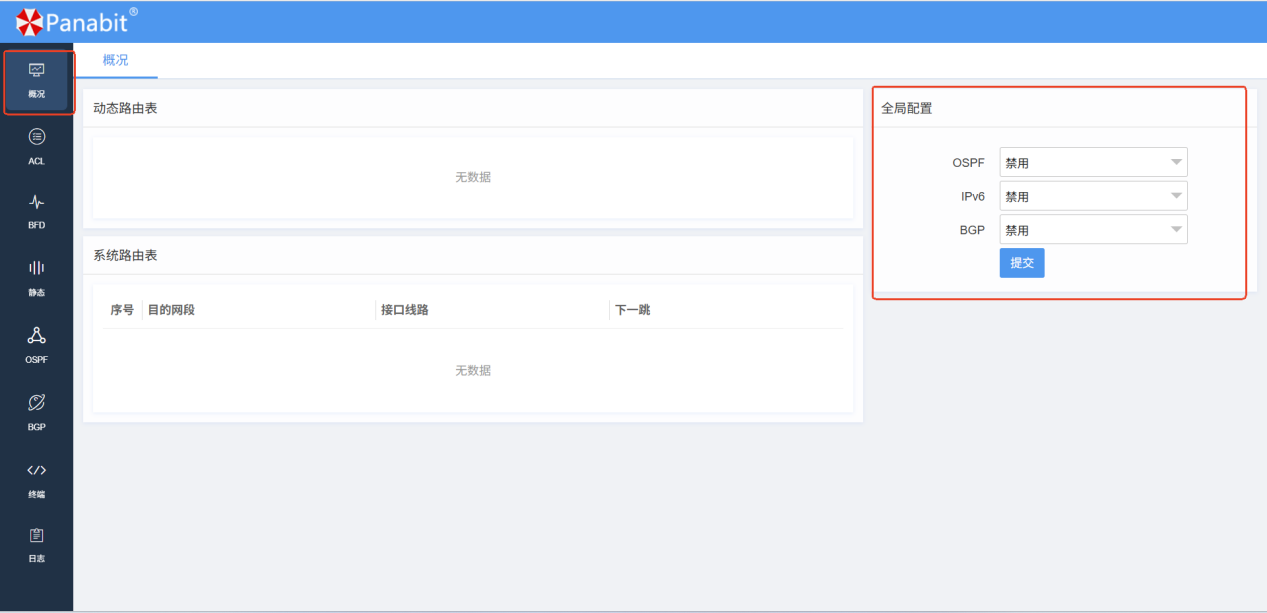
Task: Click the 序号 column header
Action: click(x=122, y=310)
